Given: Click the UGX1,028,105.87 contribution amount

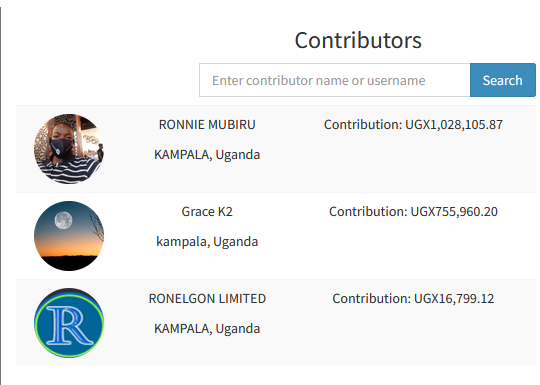Looking at the screenshot, I should pyautogui.click(x=454, y=125).
